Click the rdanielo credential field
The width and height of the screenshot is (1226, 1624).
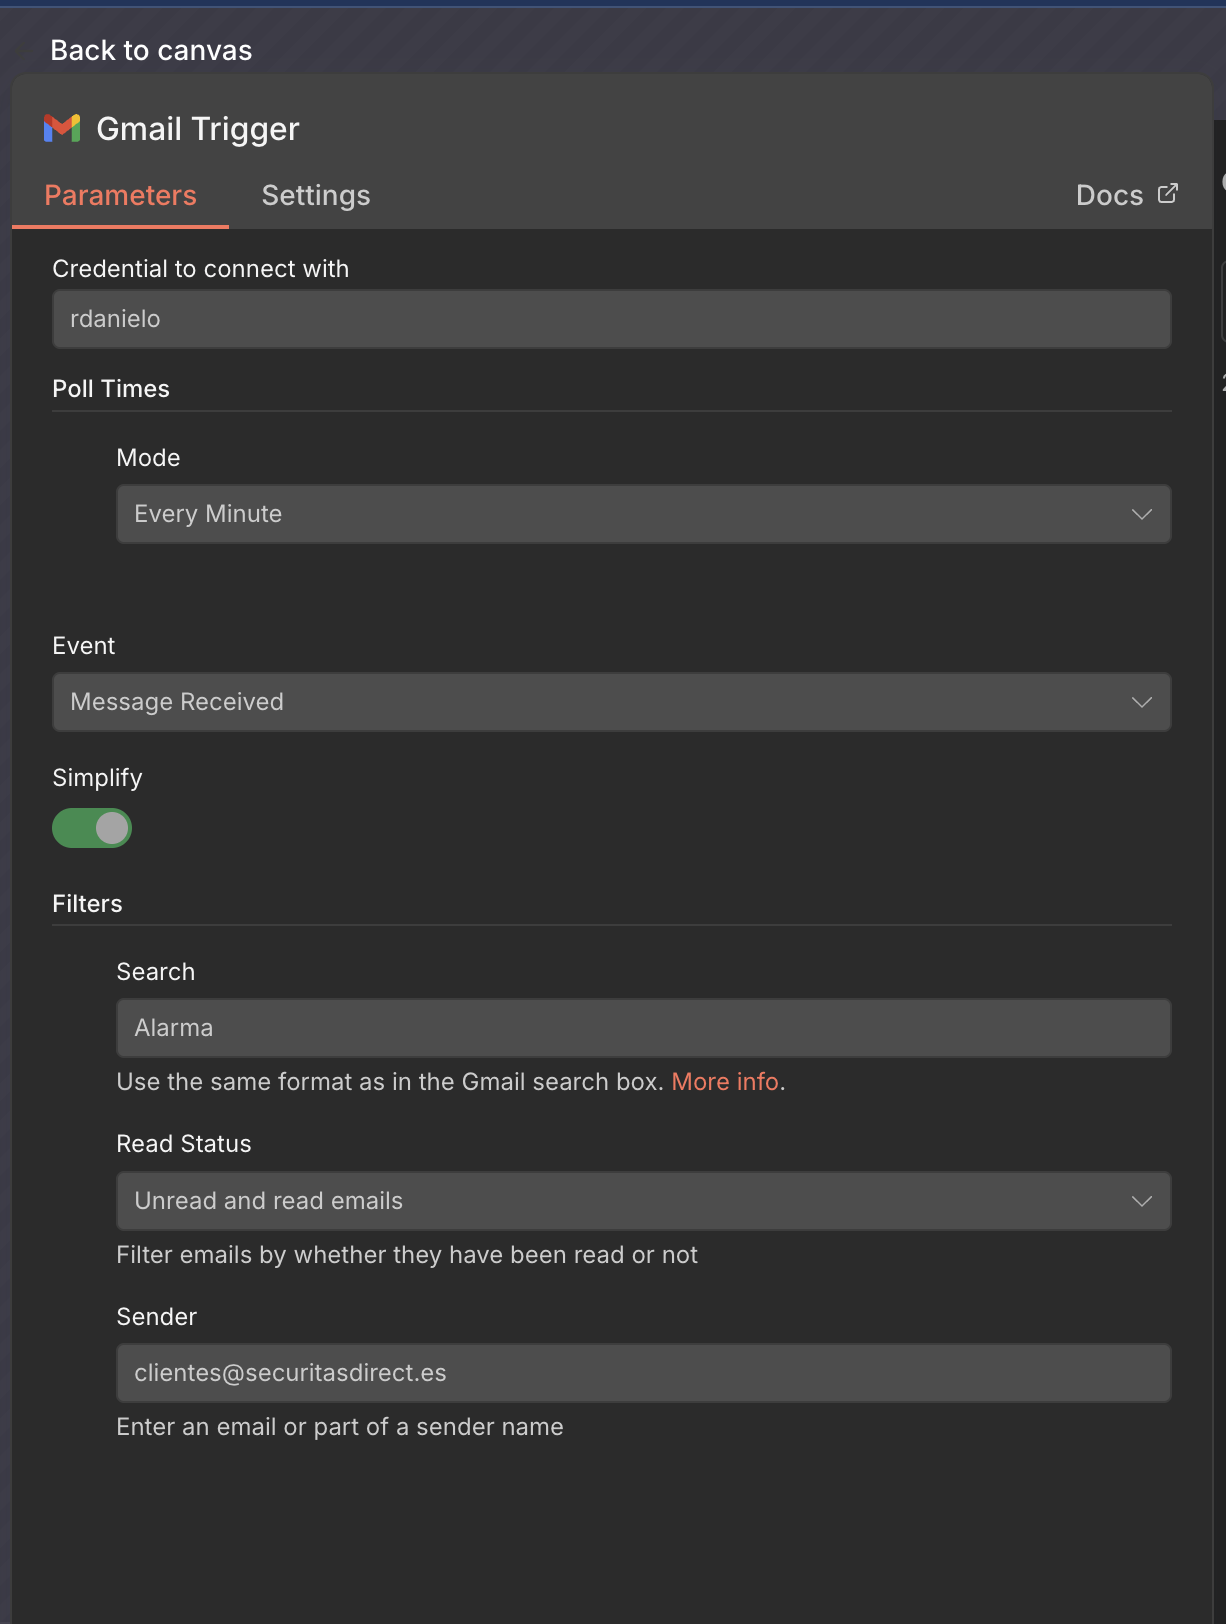click(x=611, y=319)
